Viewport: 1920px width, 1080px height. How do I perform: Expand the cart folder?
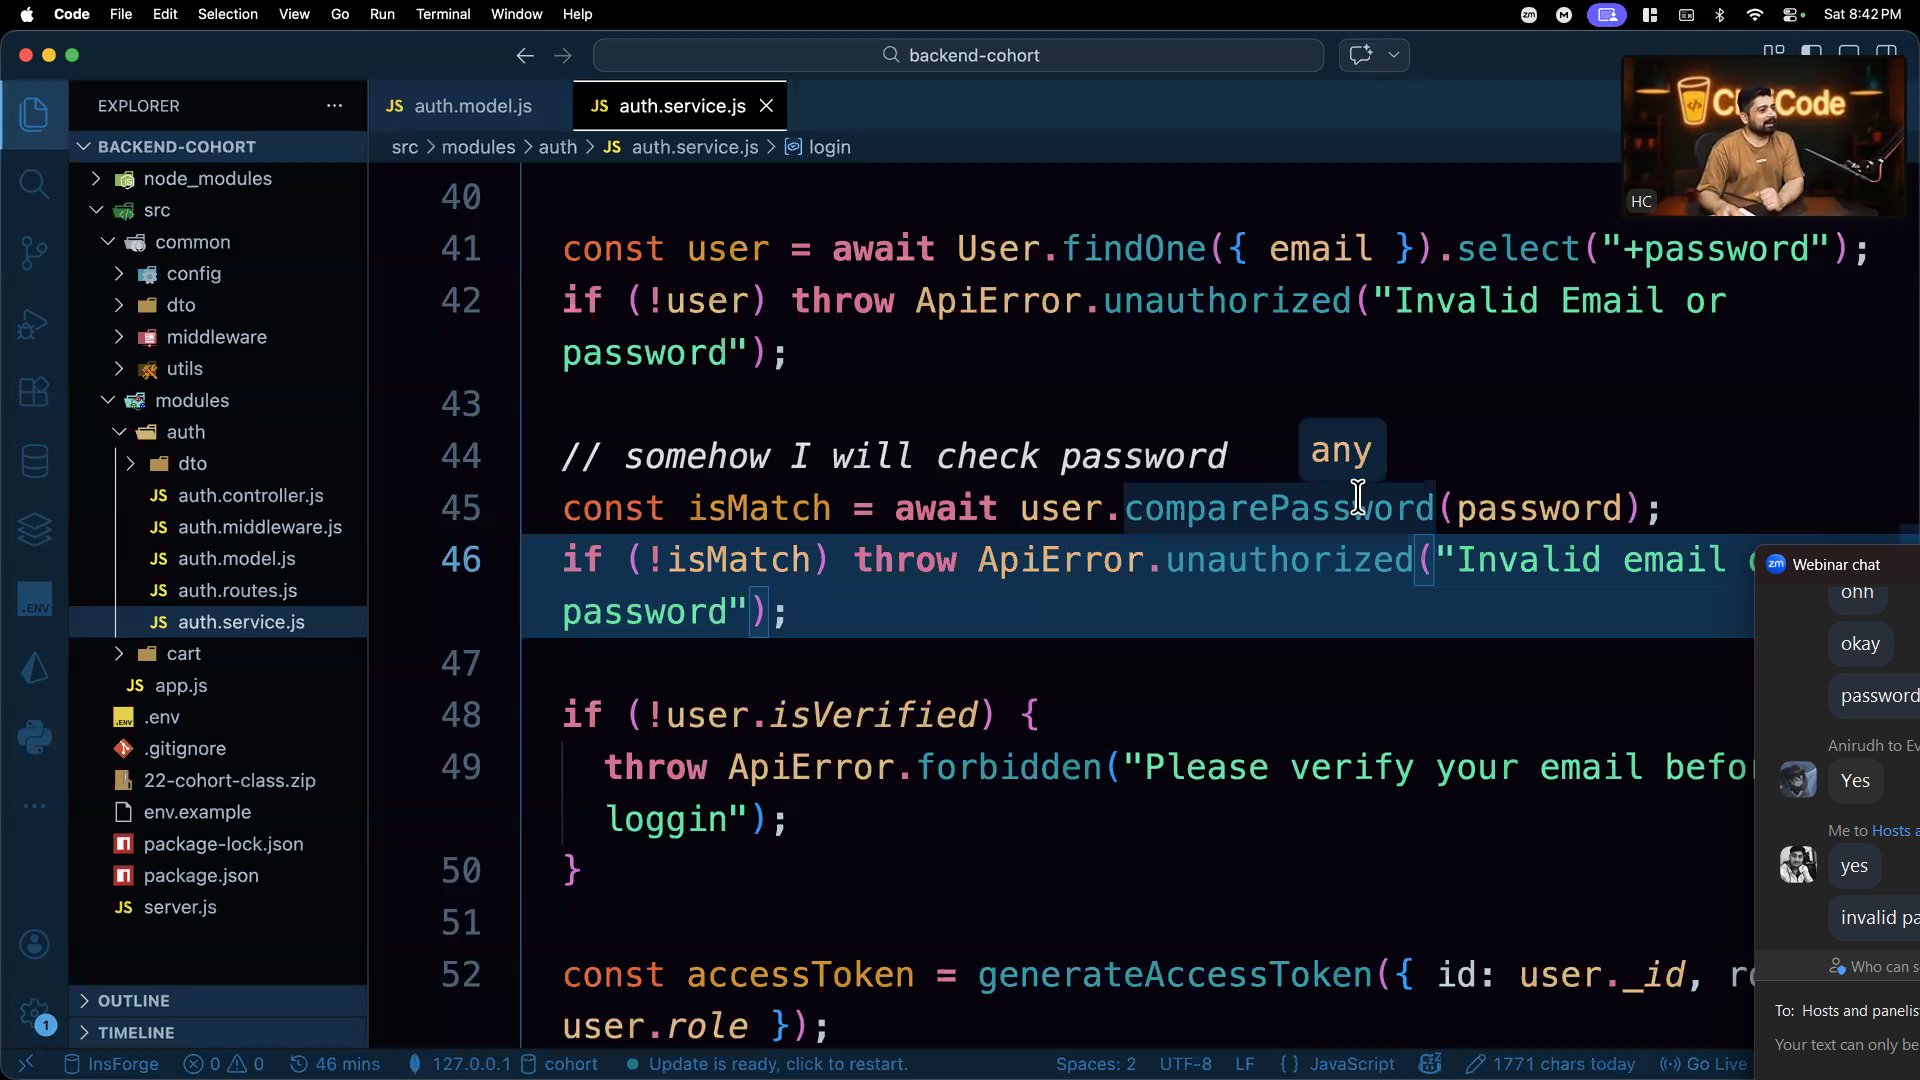183,653
